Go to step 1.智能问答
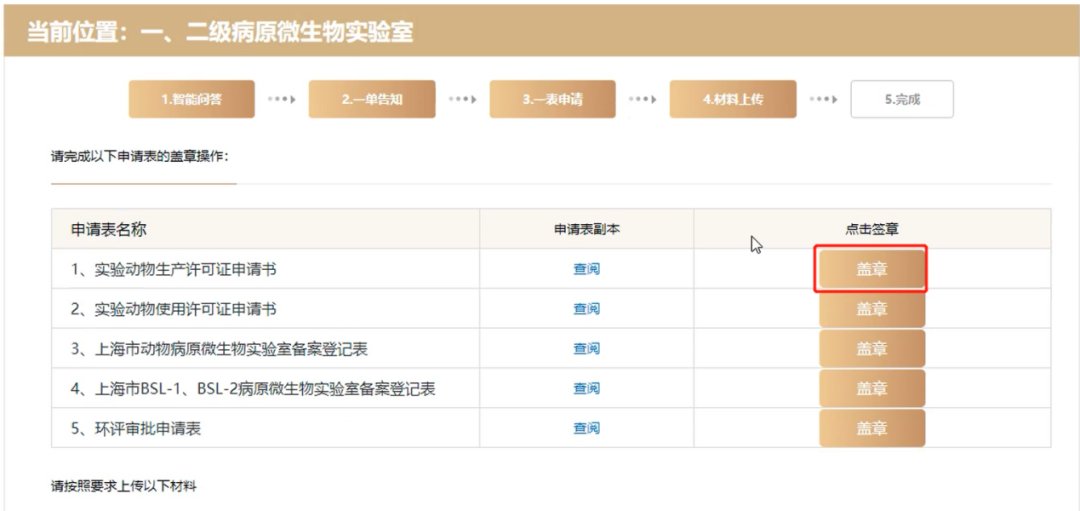Image resolution: width=1080 pixels, height=511 pixels. coord(191,100)
